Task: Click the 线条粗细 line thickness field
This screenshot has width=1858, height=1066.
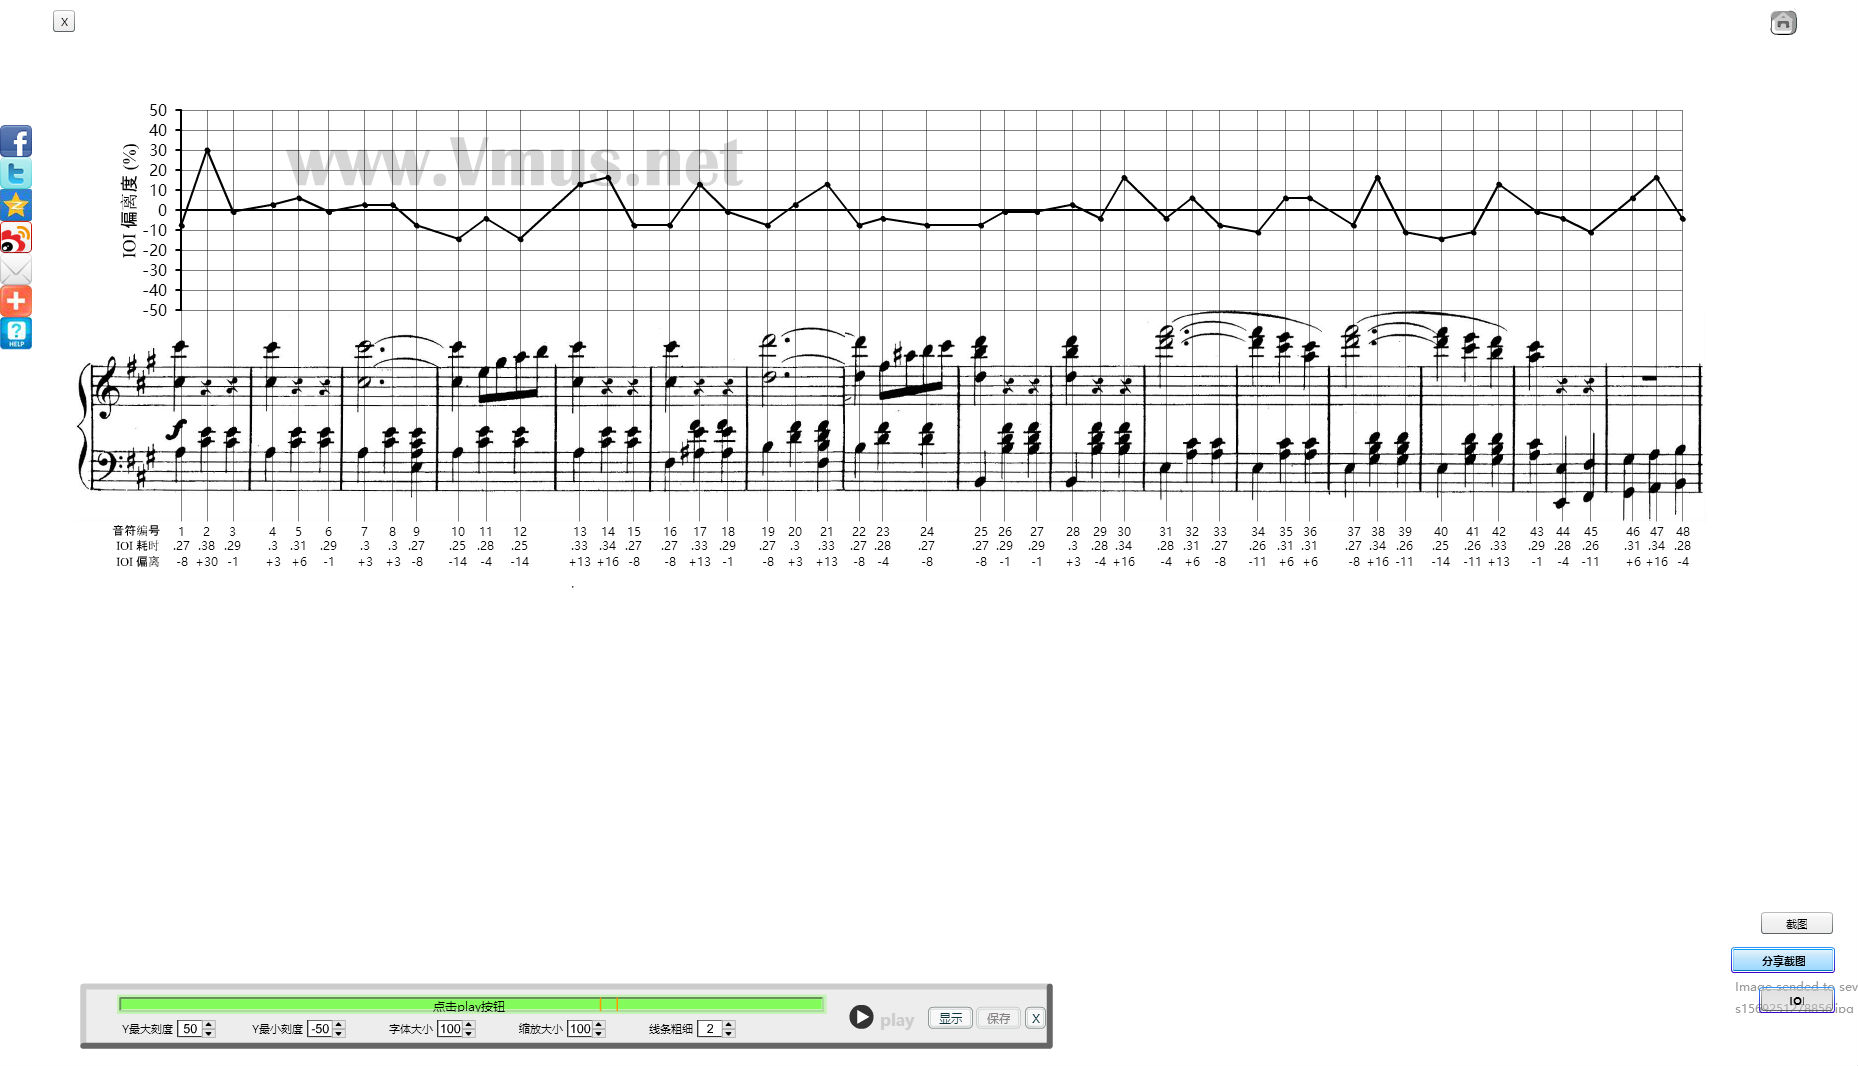Action: [x=709, y=1029]
